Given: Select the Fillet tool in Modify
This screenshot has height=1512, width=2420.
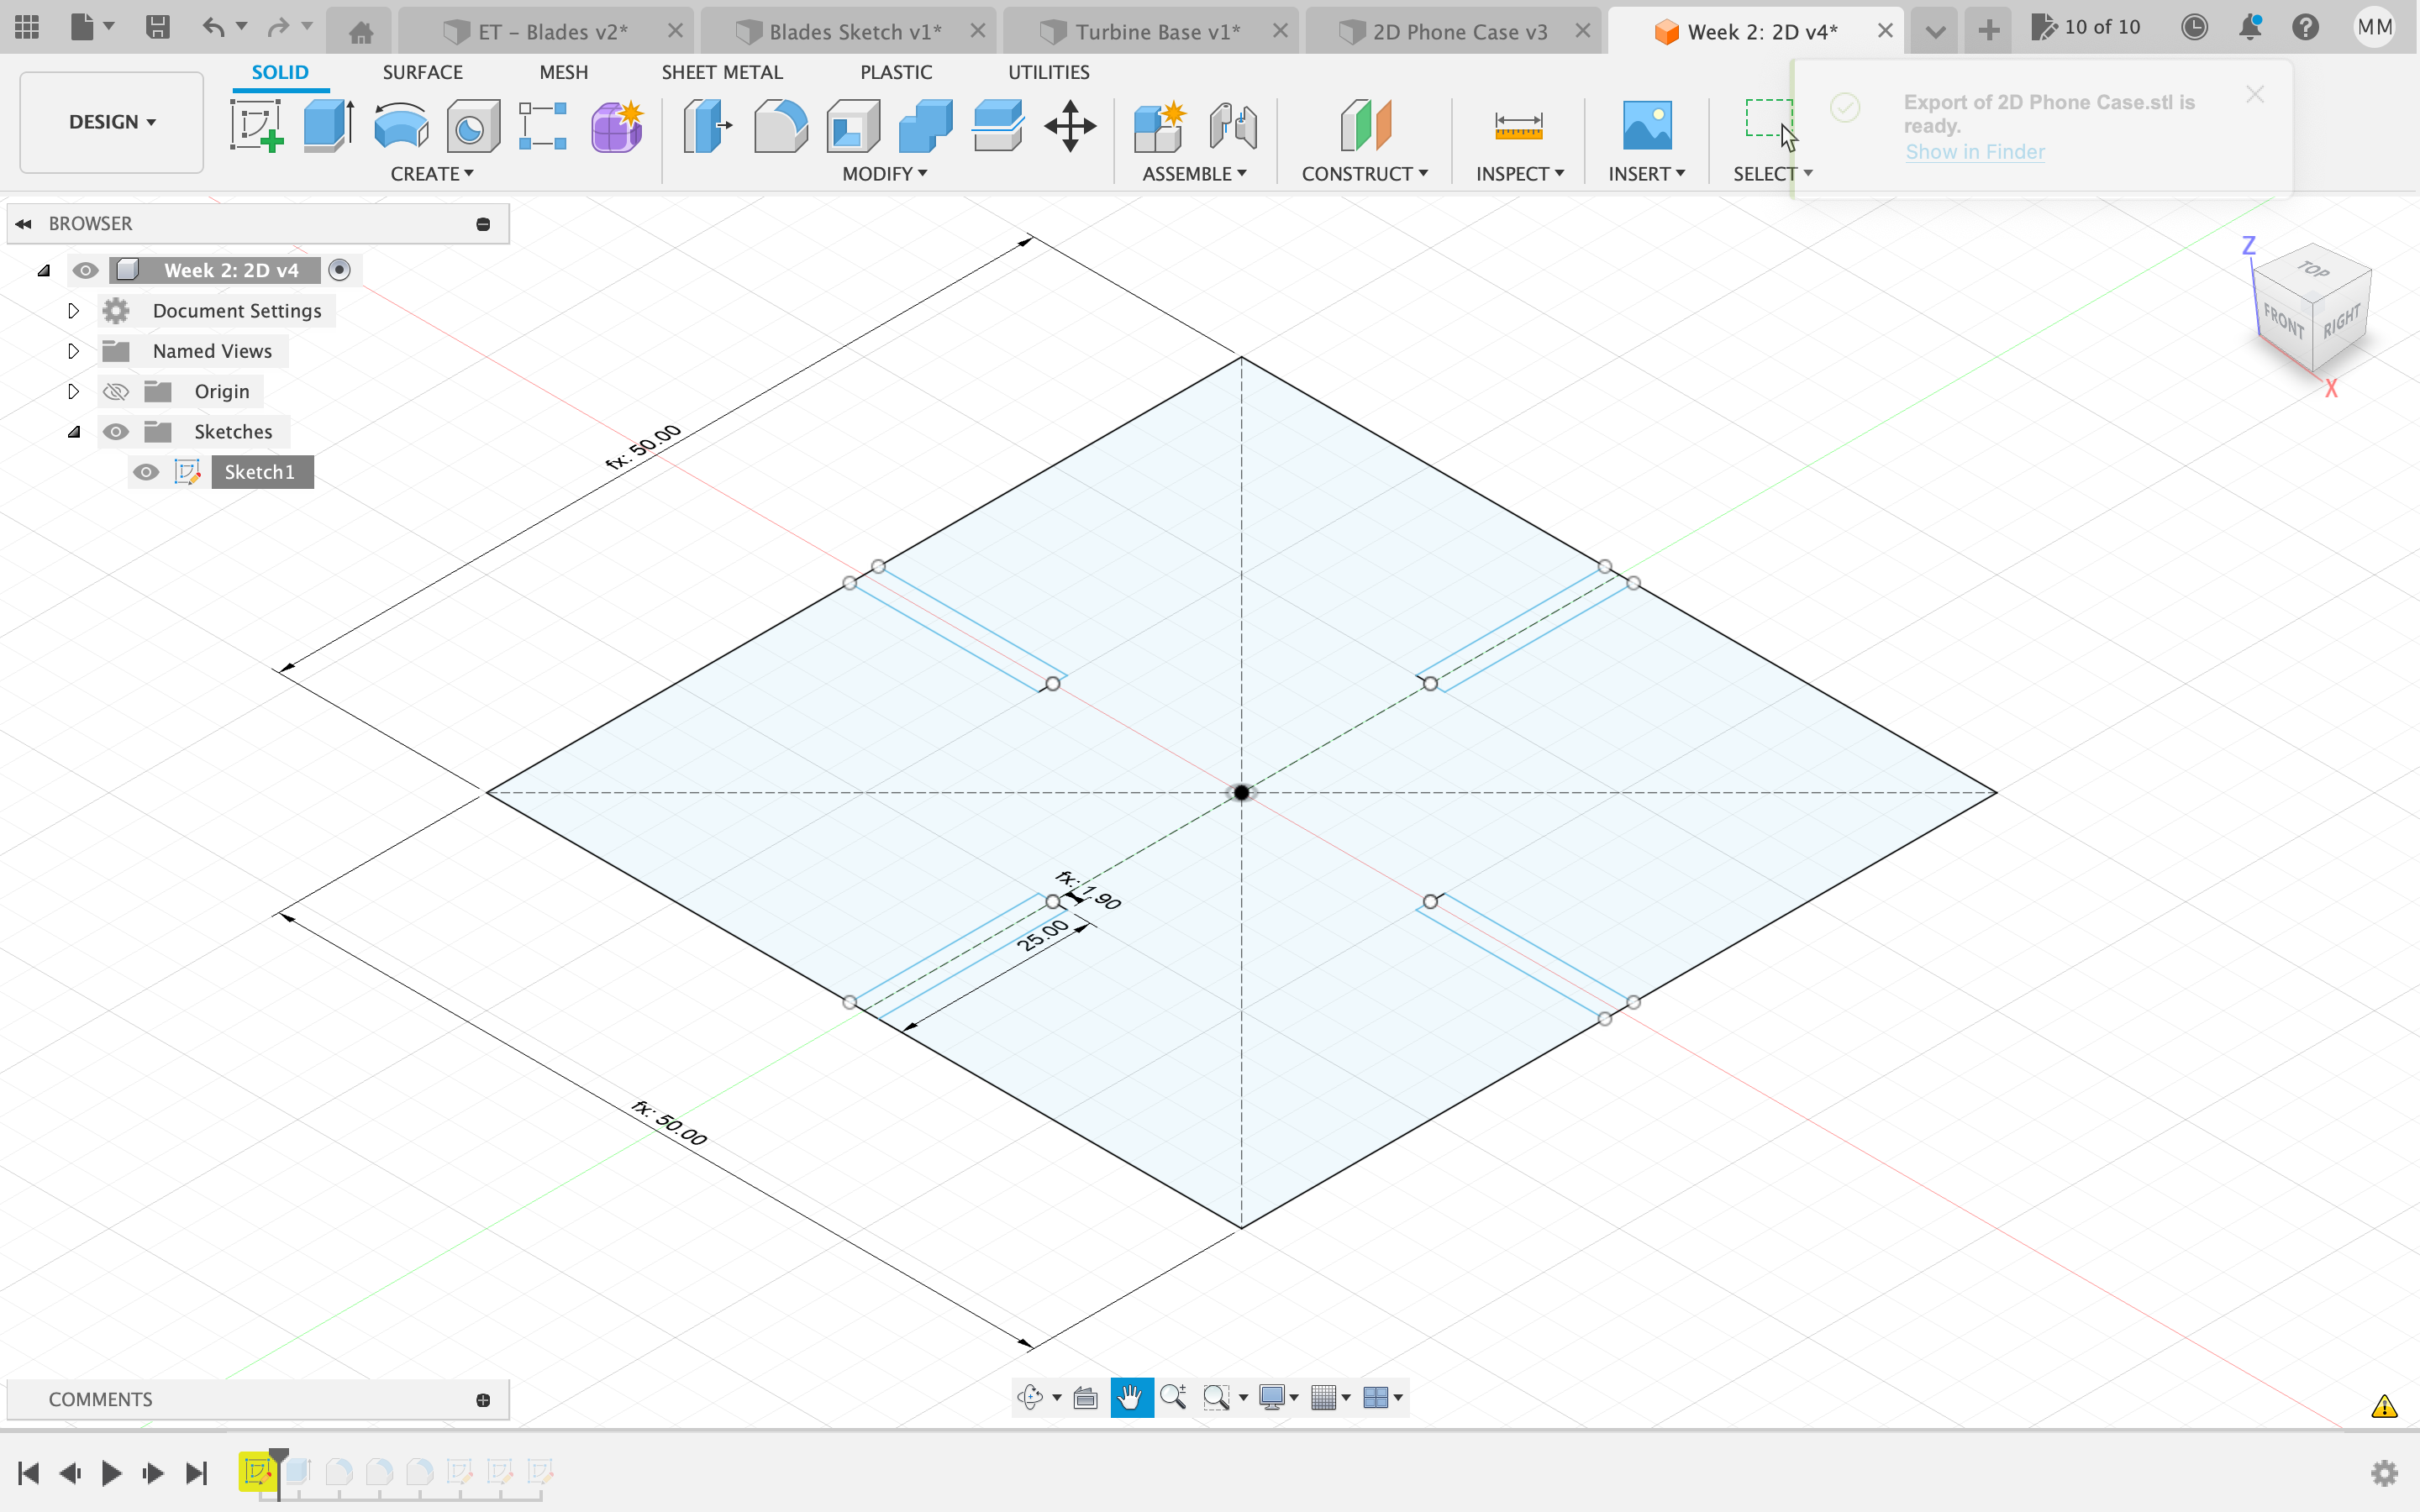Looking at the screenshot, I should coord(780,126).
